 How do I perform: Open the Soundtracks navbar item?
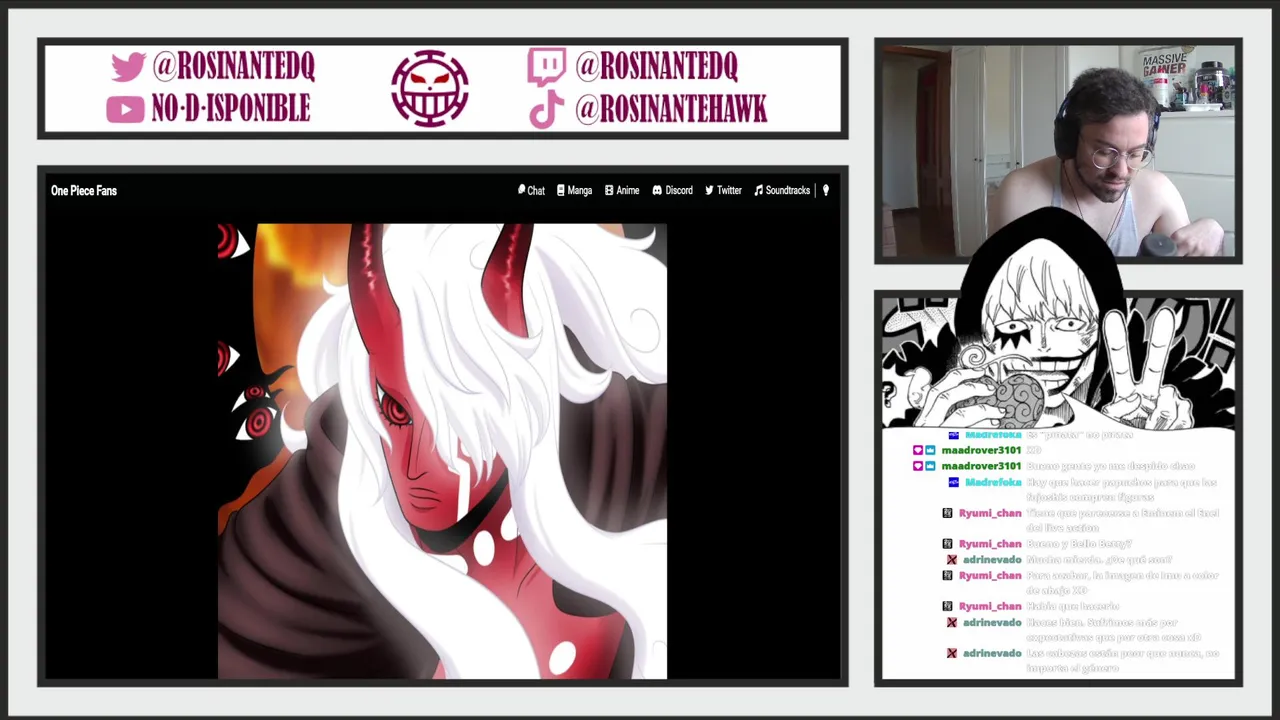coord(782,190)
